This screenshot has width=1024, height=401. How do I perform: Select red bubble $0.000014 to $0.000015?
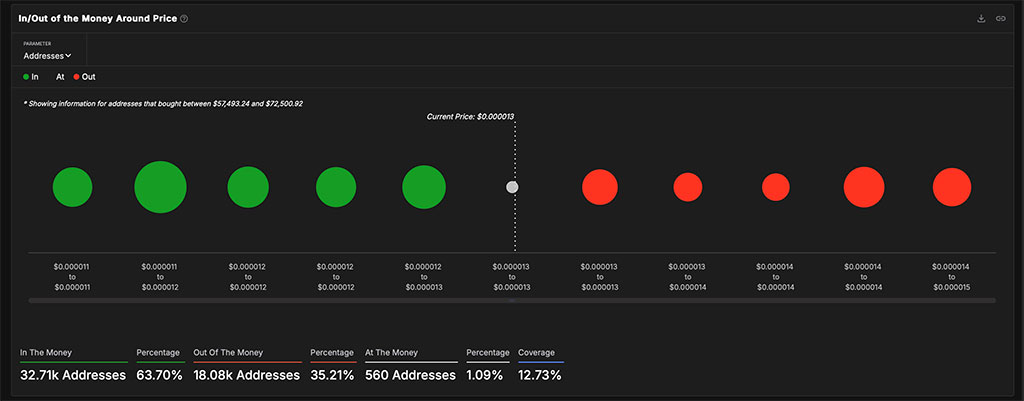pyautogui.click(x=952, y=187)
